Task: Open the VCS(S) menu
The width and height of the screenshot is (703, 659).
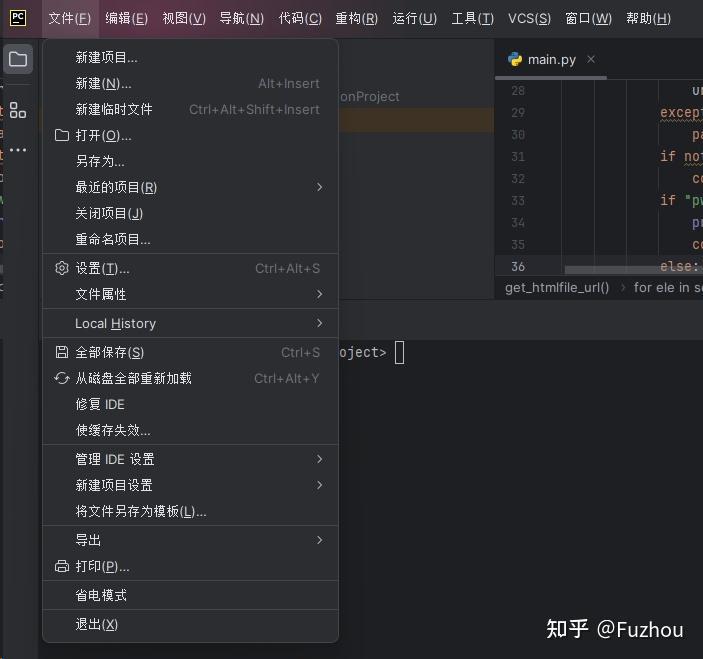Action: click(x=529, y=18)
